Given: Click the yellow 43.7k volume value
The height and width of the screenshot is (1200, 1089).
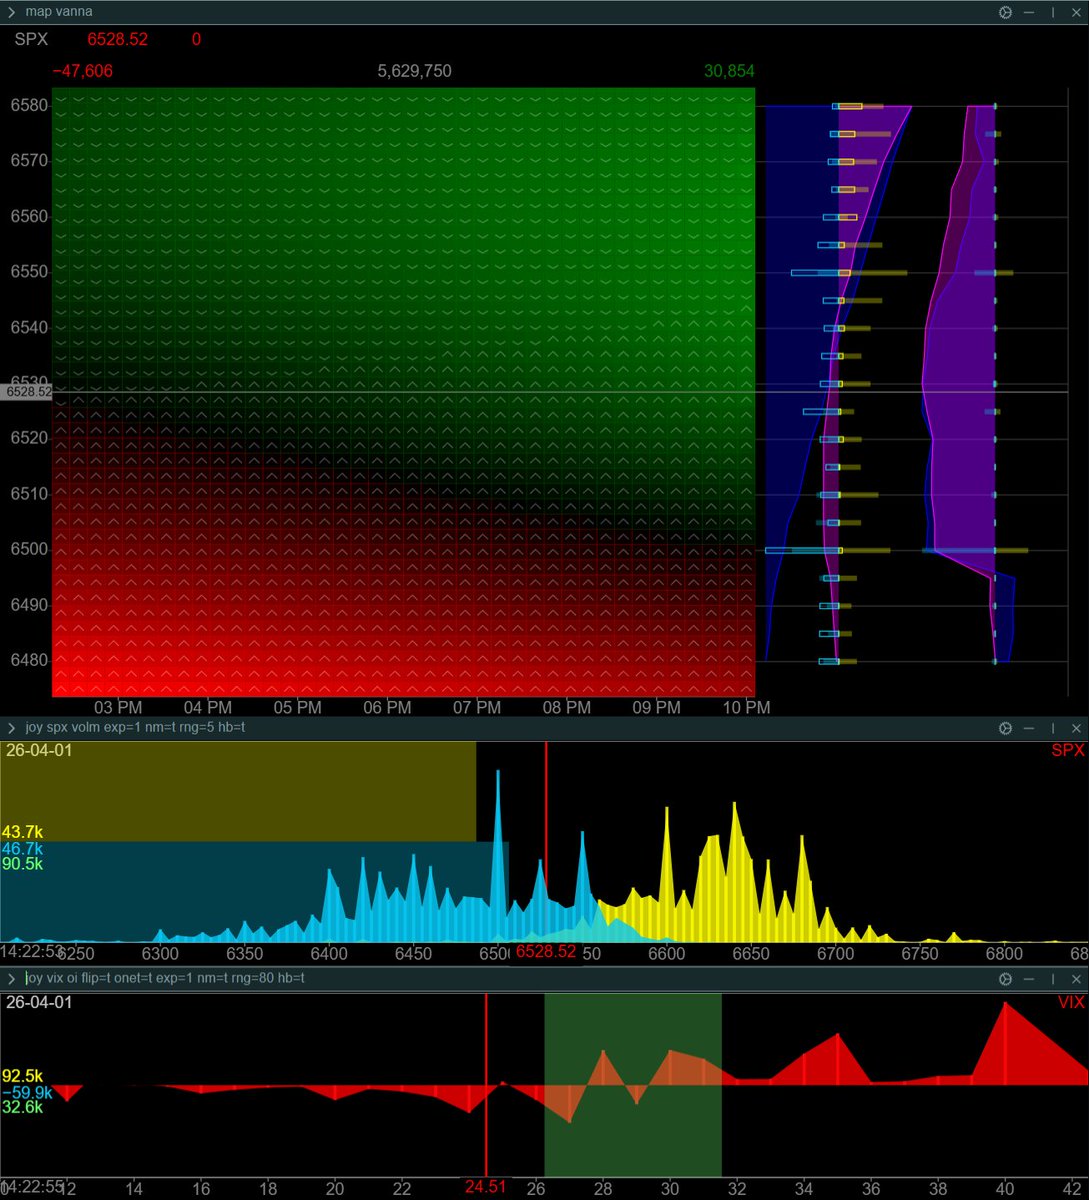Looking at the screenshot, I should (x=22, y=832).
